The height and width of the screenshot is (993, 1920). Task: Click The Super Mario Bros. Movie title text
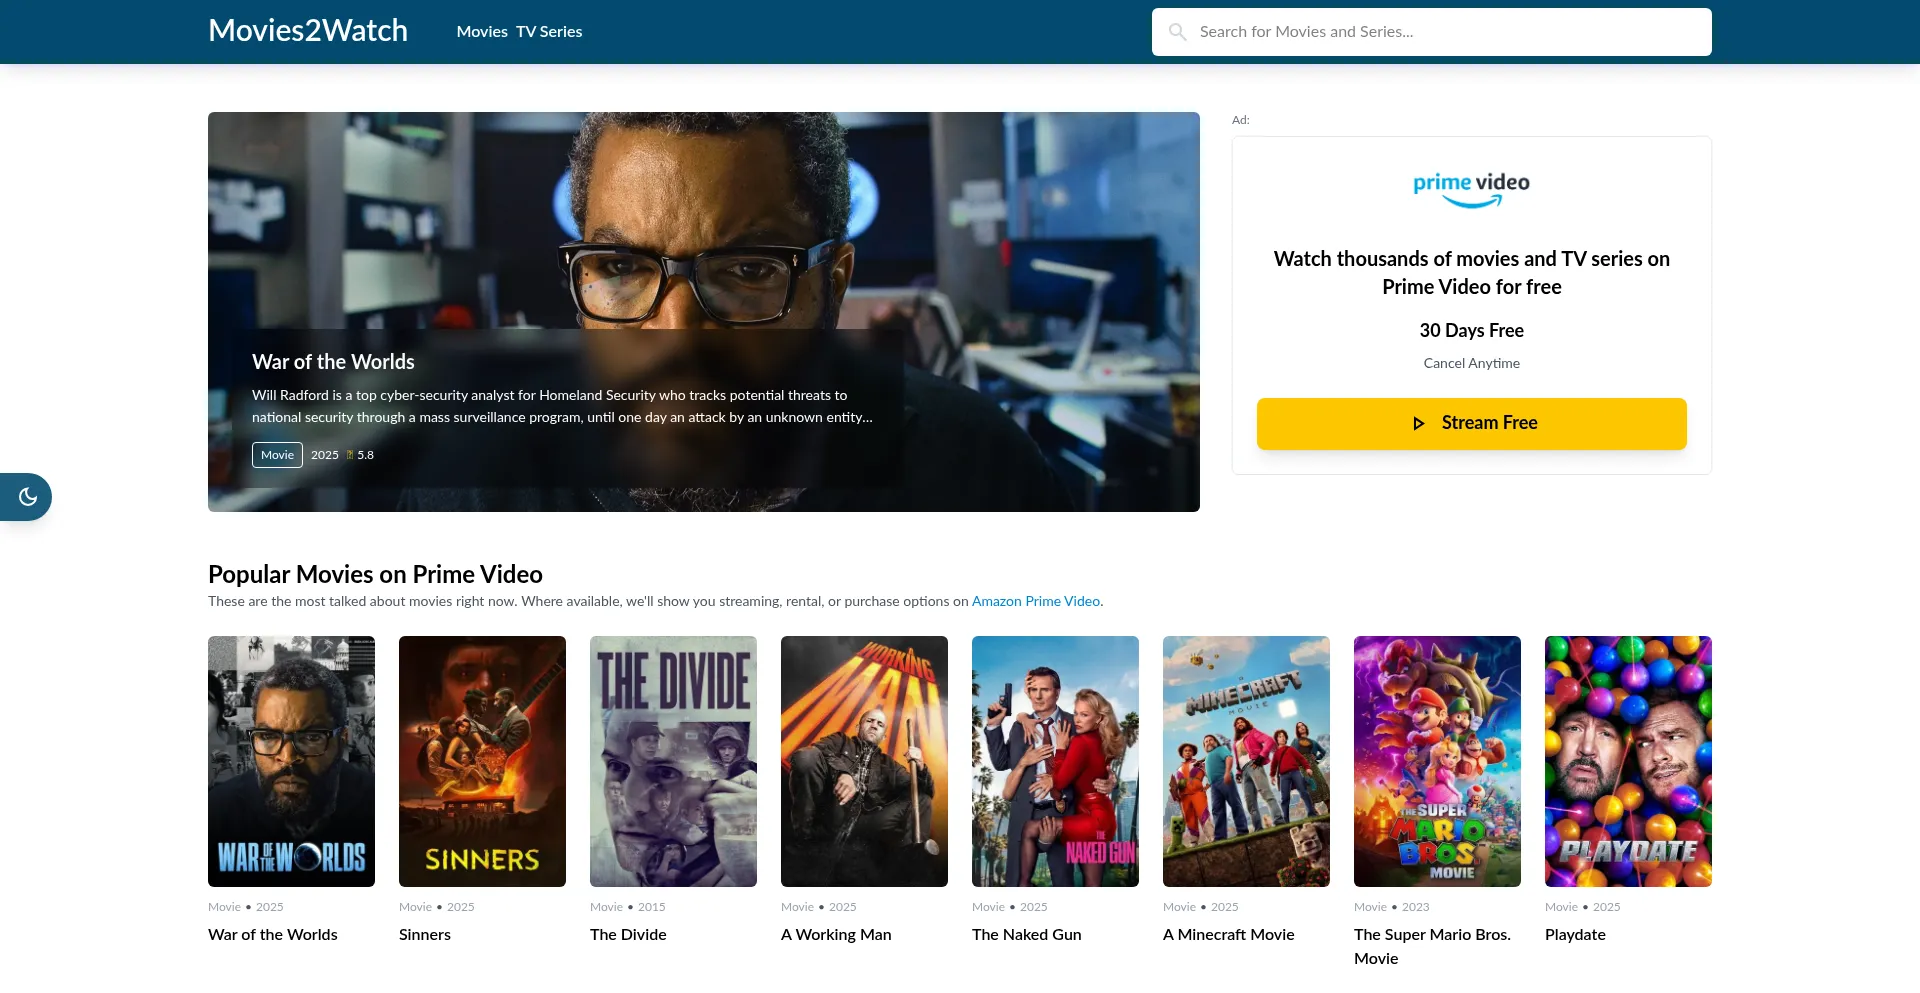(1432, 947)
